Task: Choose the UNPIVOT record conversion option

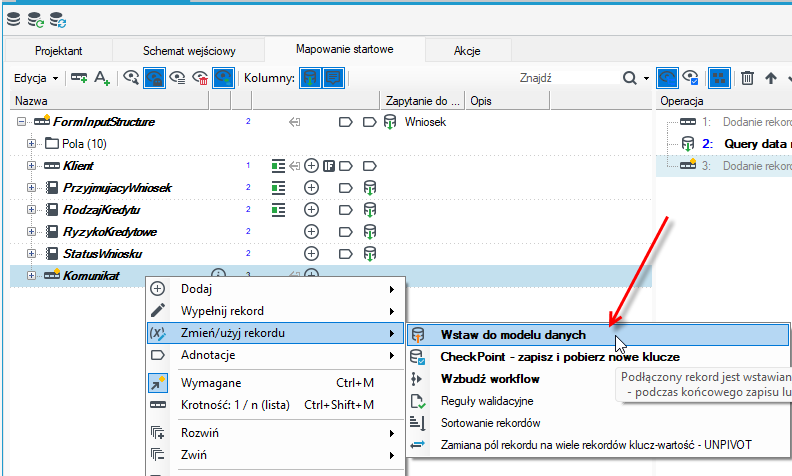Action: point(596,445)
